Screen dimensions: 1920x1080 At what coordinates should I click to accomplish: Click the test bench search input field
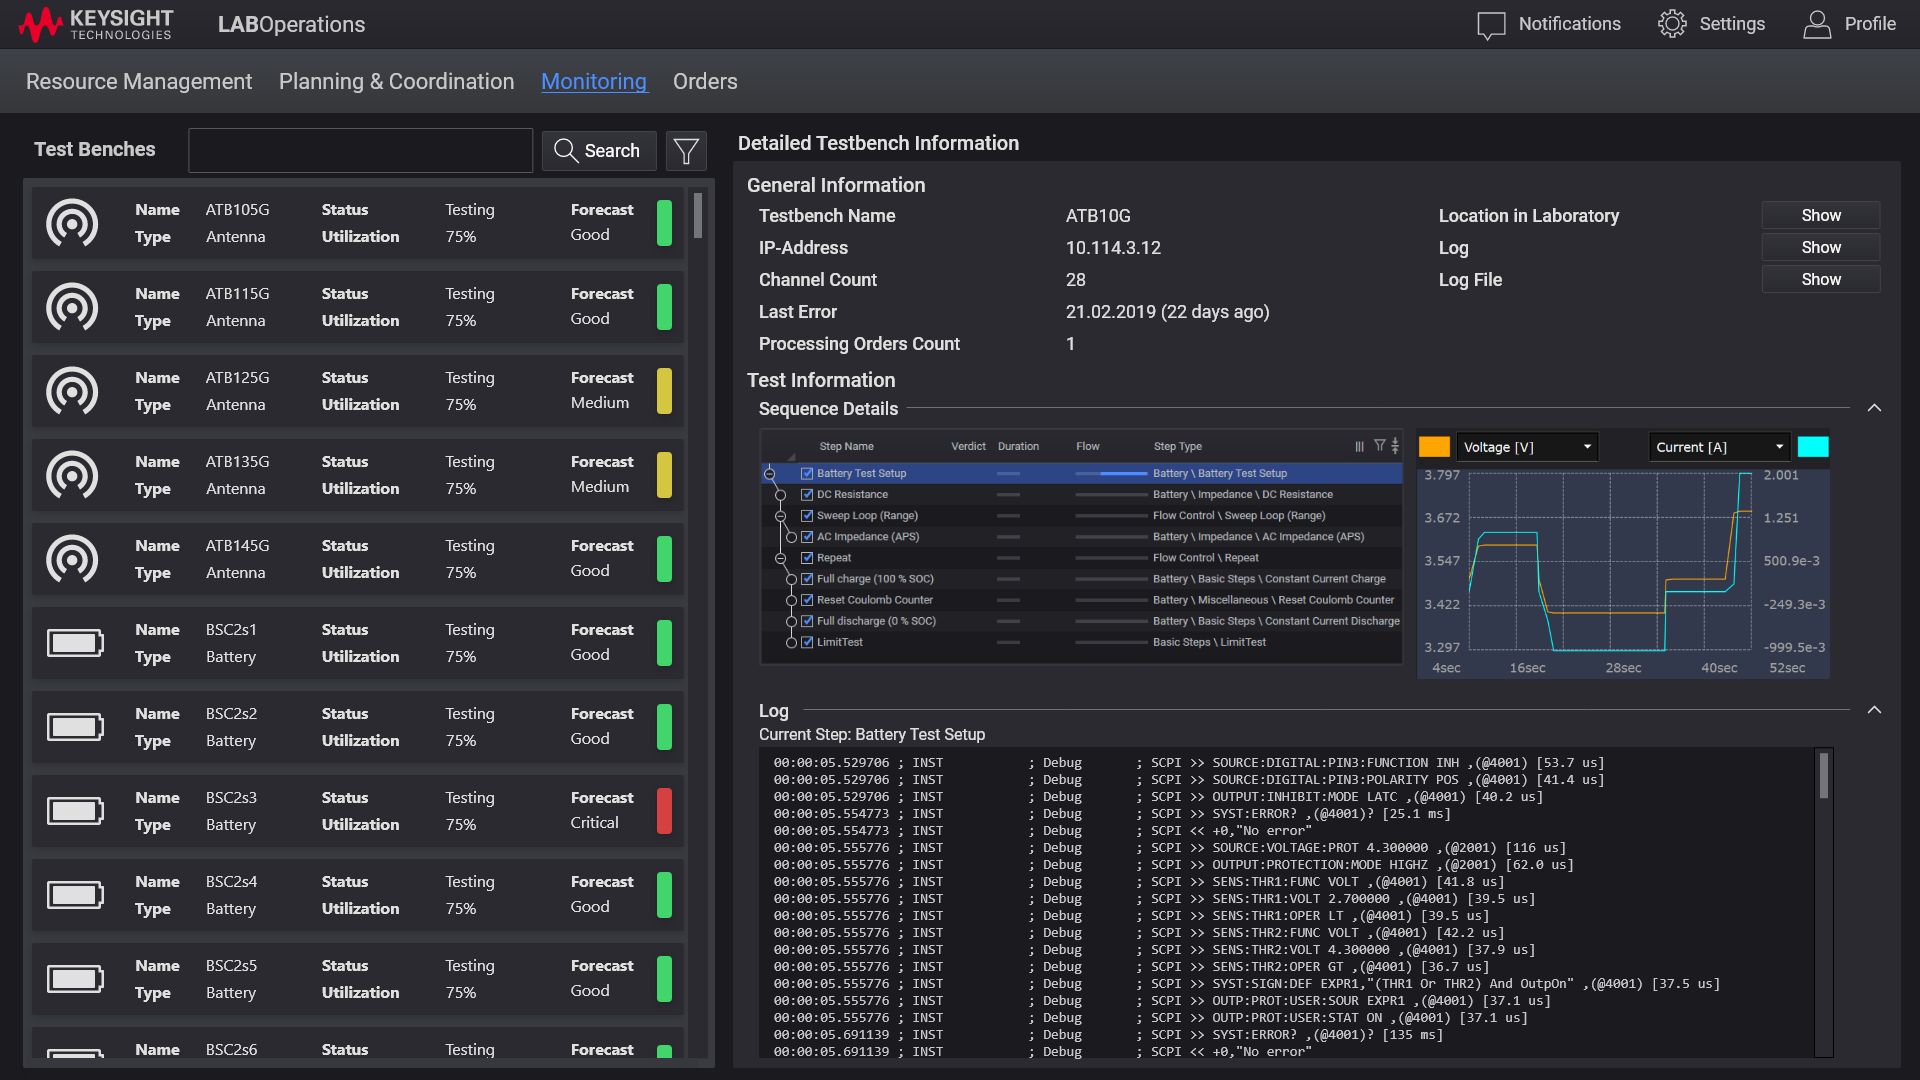click(360, 151)
